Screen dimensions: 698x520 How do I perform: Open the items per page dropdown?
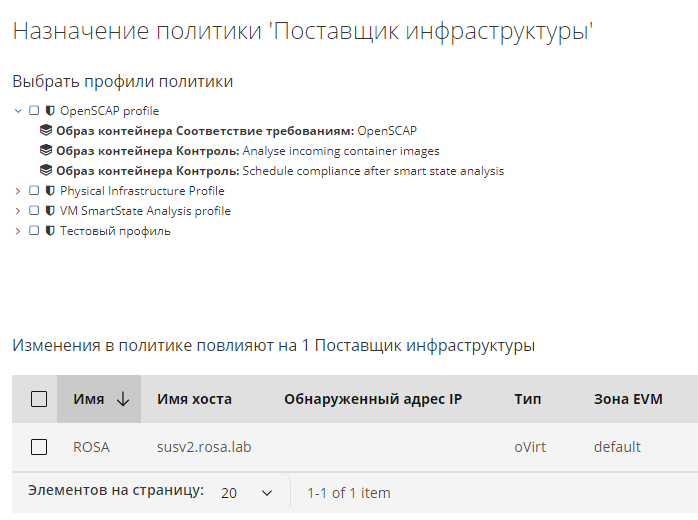(246, 493)
